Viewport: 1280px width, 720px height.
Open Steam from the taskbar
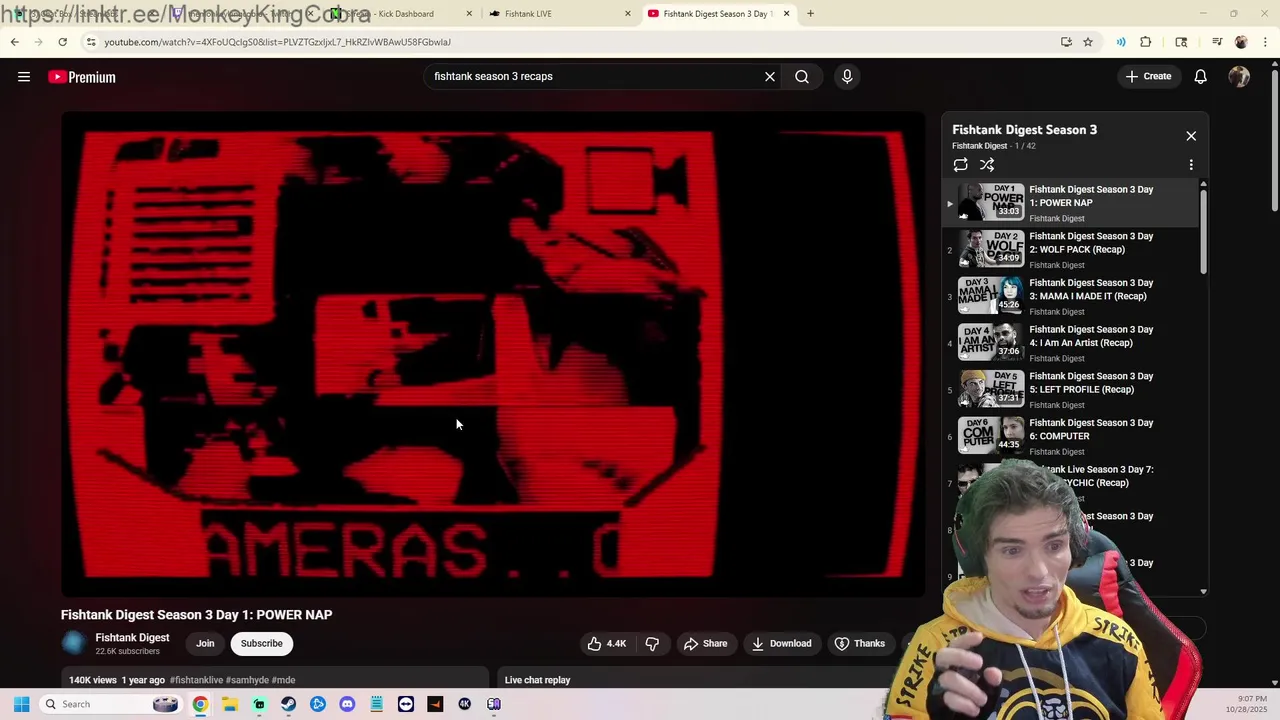(x=288, y=704)
